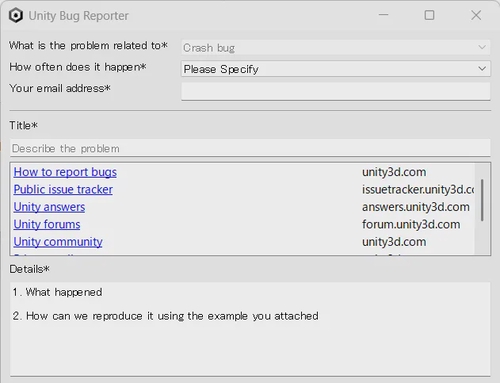Maximize the Unity Bug Reporter window
The width and height of the screenshot is (500, 383).
click(429, 15)
